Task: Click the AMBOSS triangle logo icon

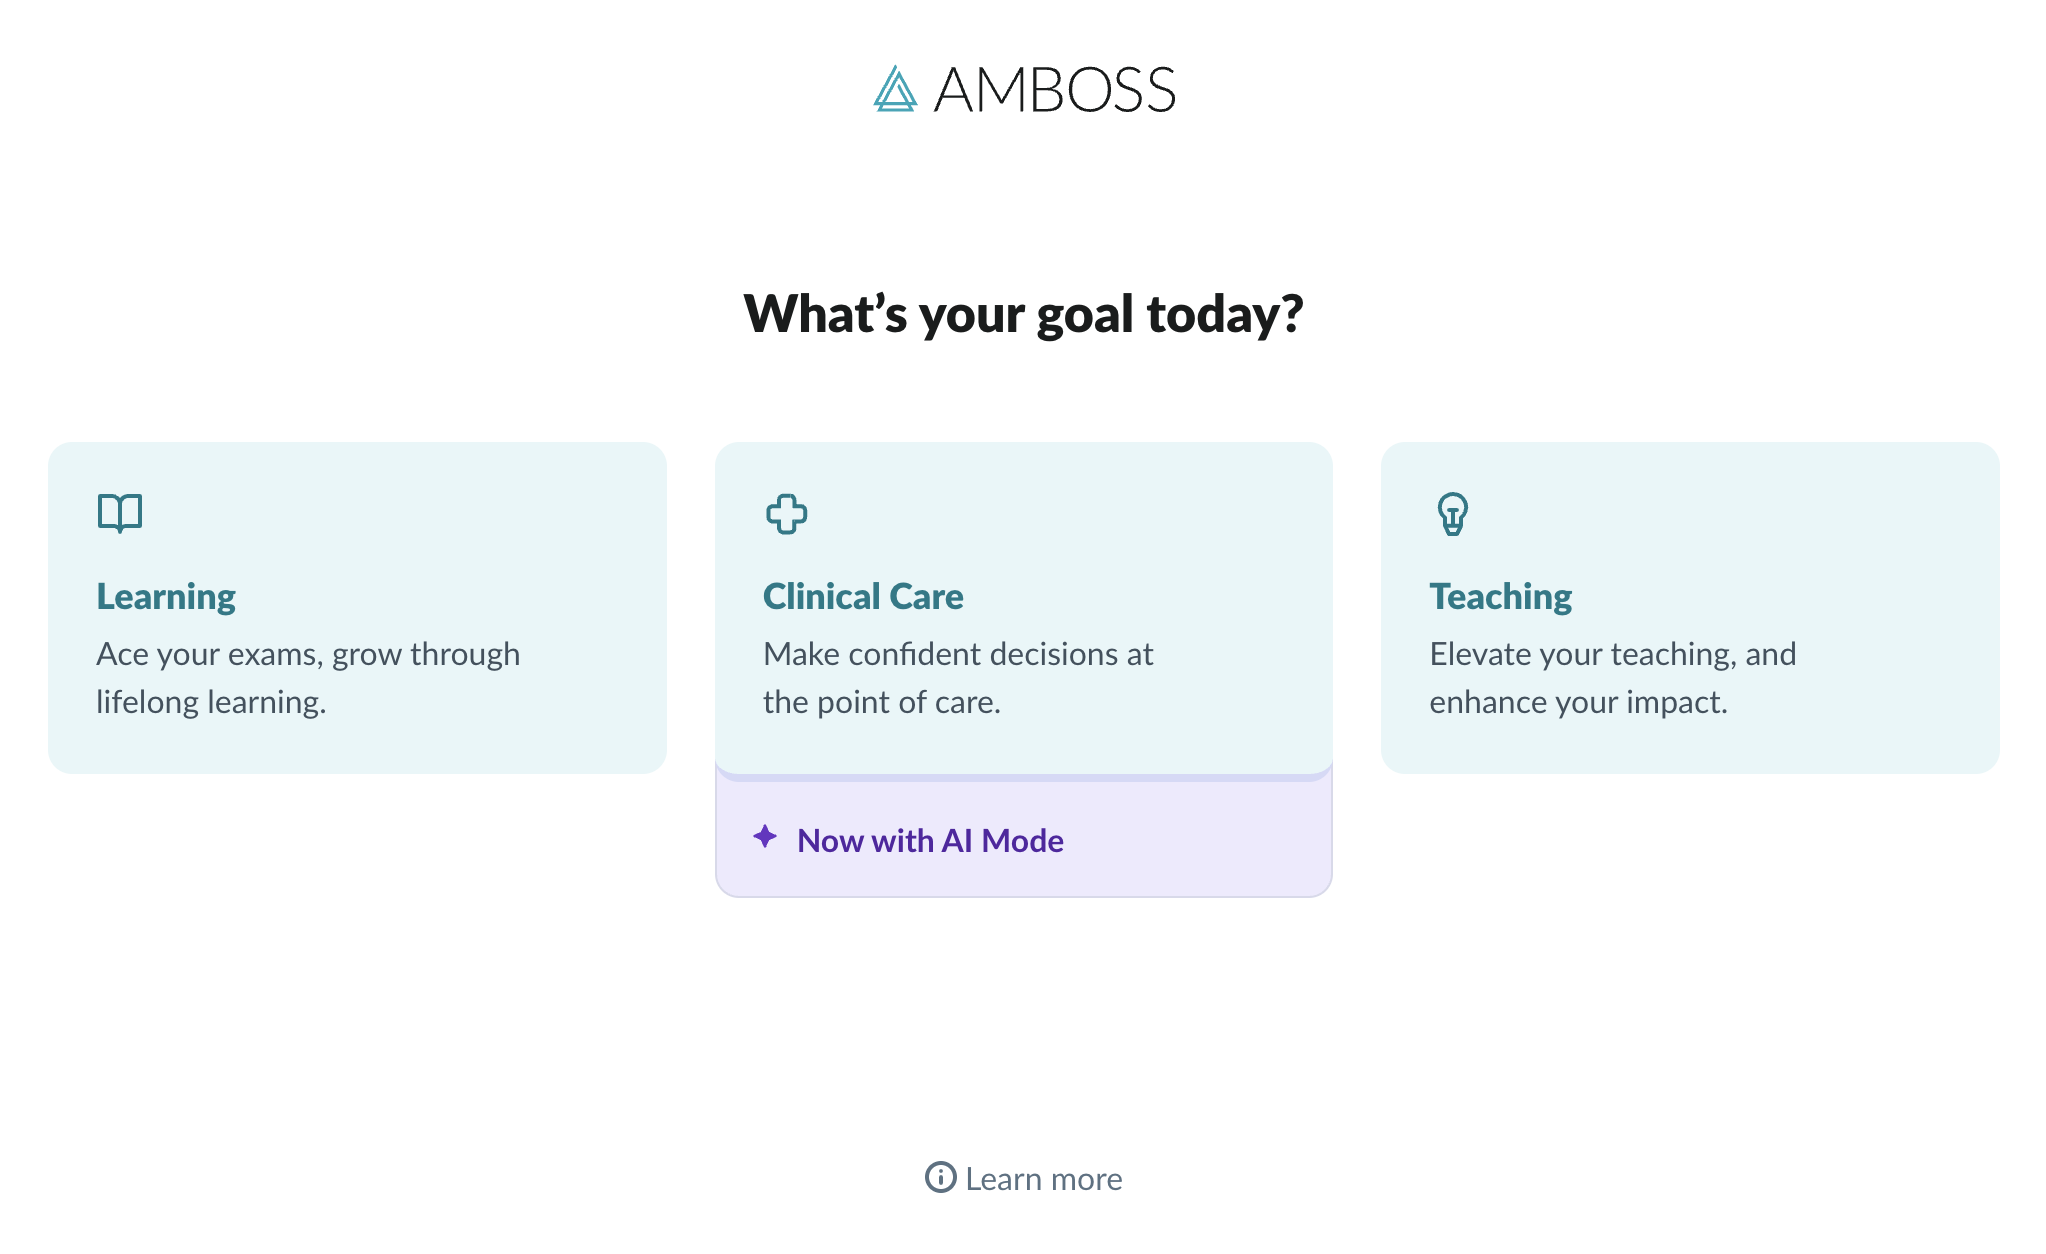Action: coord(895,89)
